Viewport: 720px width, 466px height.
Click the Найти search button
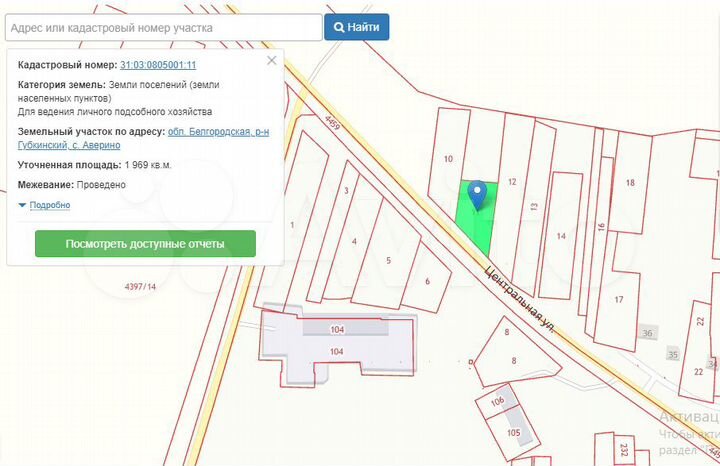tap(357, 27)
